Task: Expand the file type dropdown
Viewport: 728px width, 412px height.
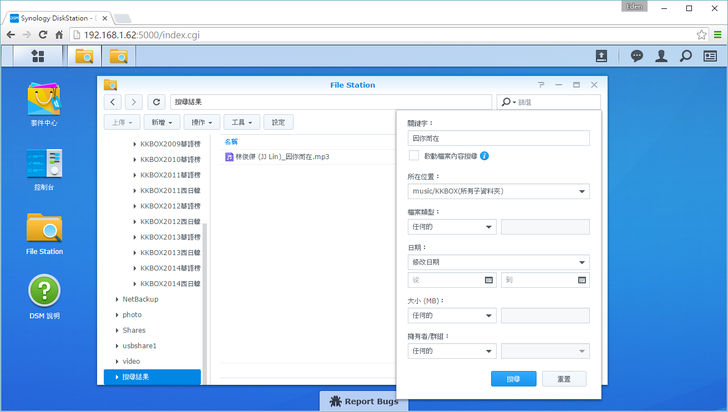Action: pos(452,227)
